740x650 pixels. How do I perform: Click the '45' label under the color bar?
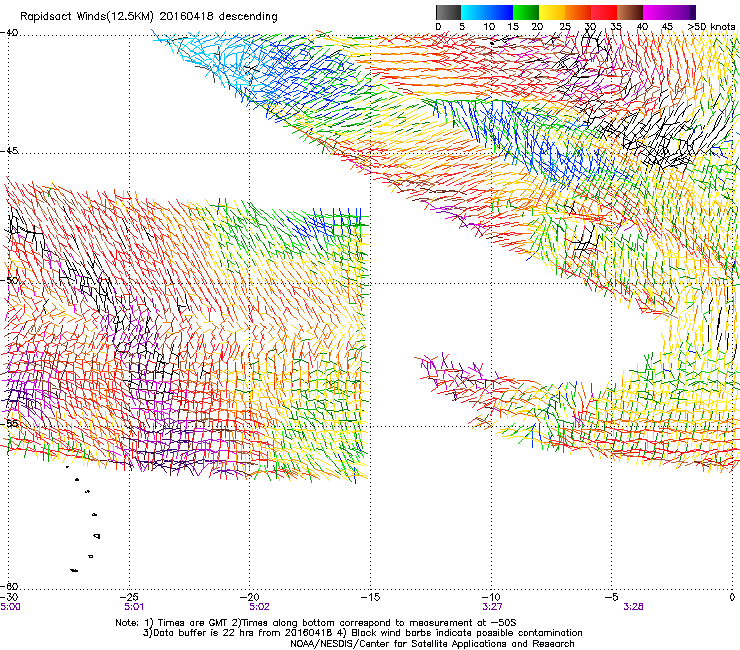[x=667, y=27]
